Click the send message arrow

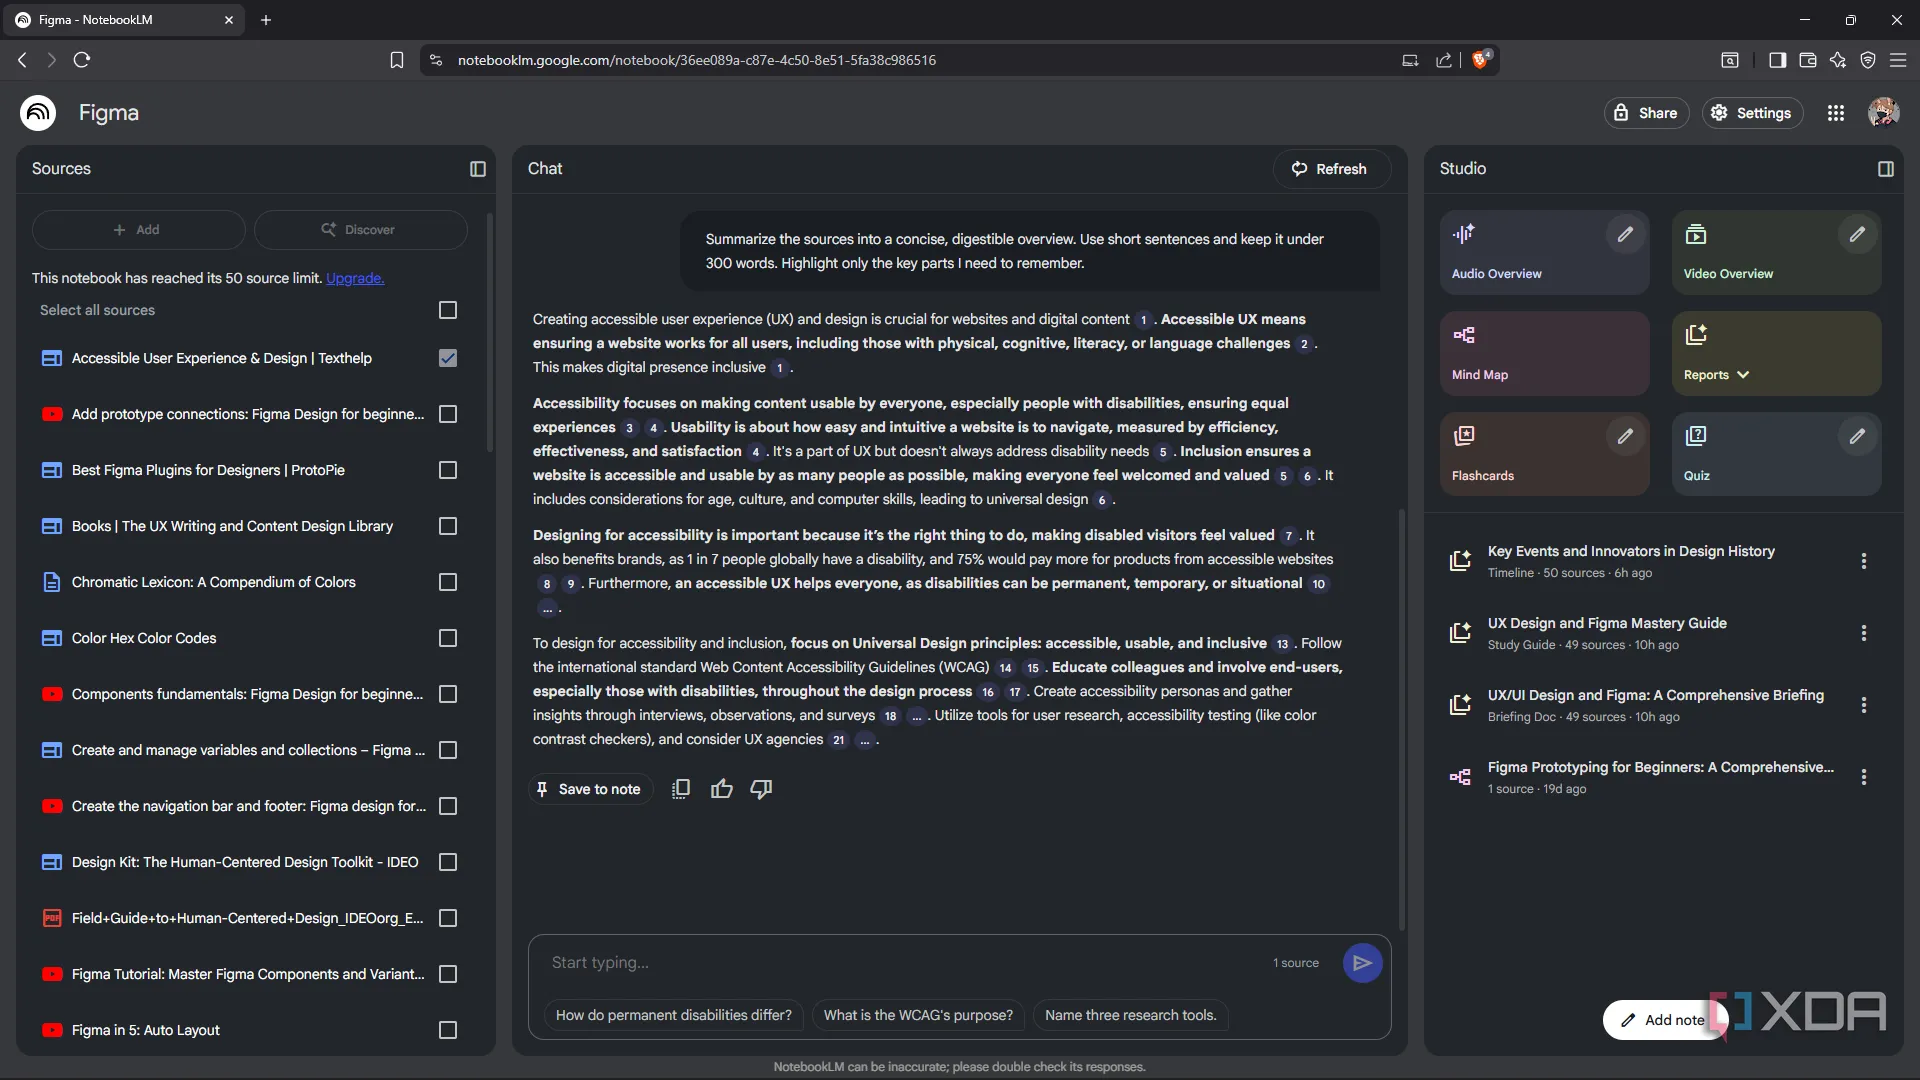[x=1361, y=963]
